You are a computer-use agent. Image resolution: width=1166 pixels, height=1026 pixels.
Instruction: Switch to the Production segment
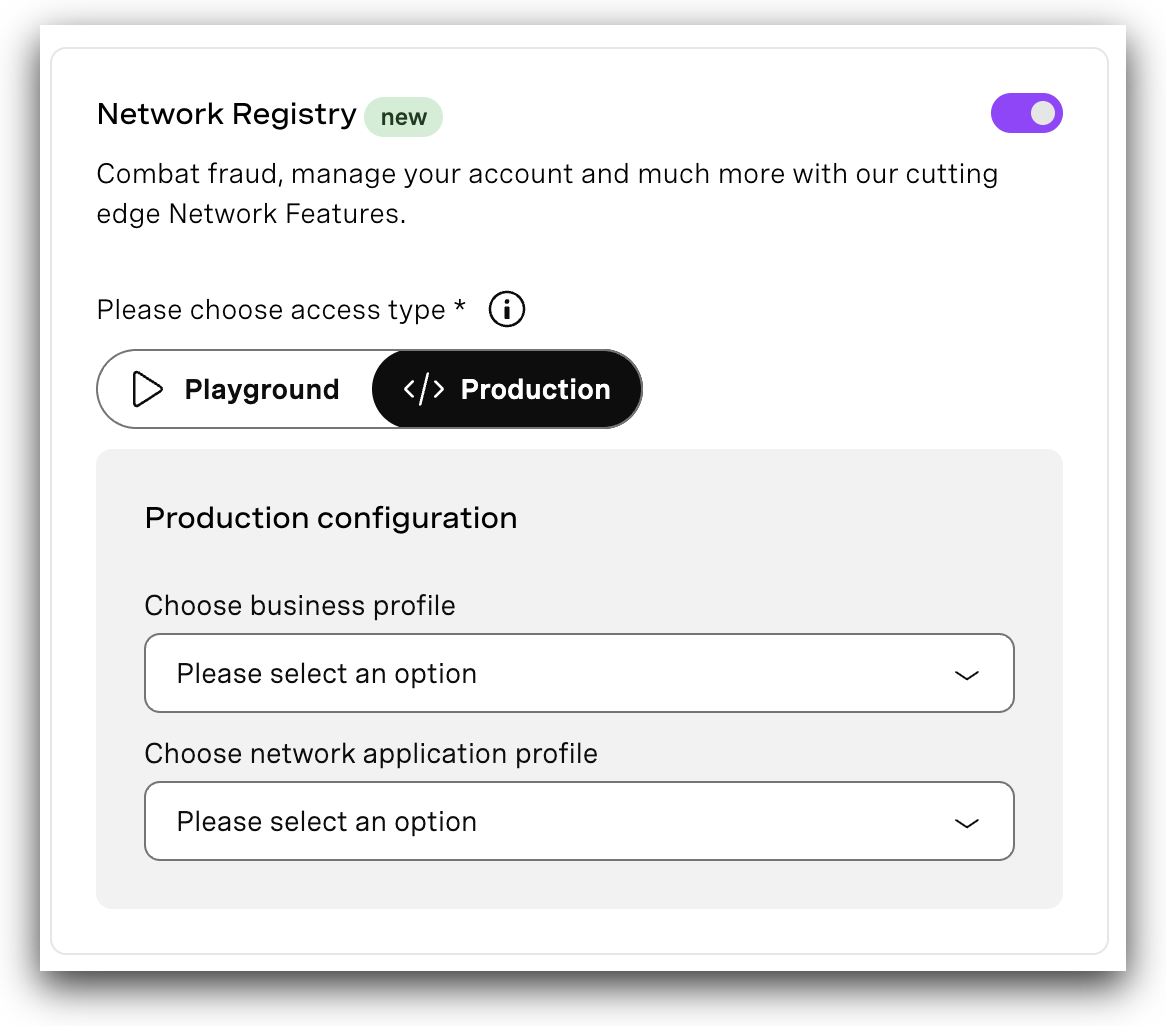pos(506,389)
